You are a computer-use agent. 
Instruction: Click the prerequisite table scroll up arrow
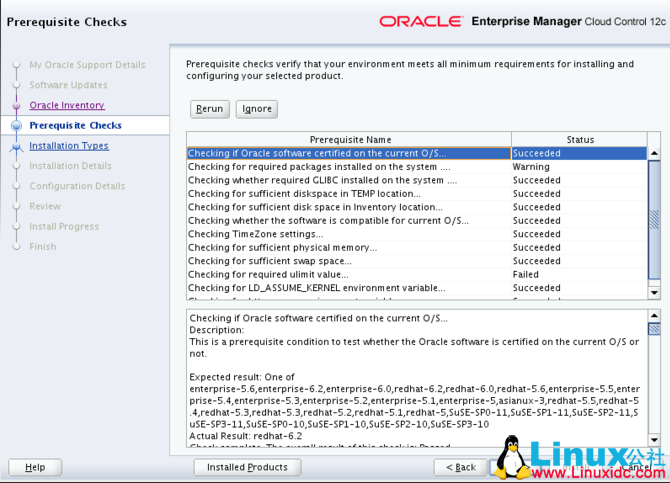tap(654, 153)
